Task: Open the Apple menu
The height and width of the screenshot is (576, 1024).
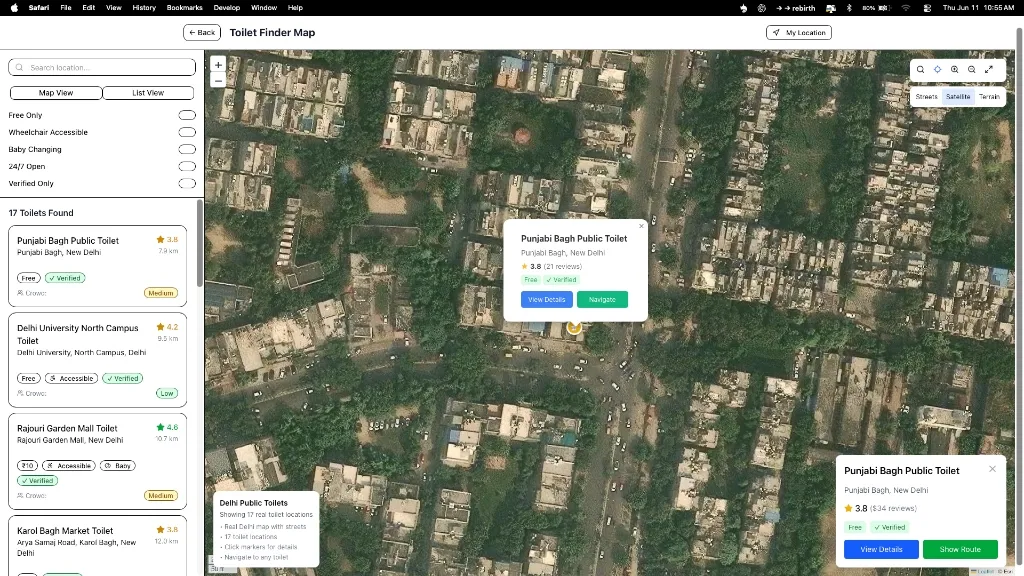Action: tap(14, 8)
